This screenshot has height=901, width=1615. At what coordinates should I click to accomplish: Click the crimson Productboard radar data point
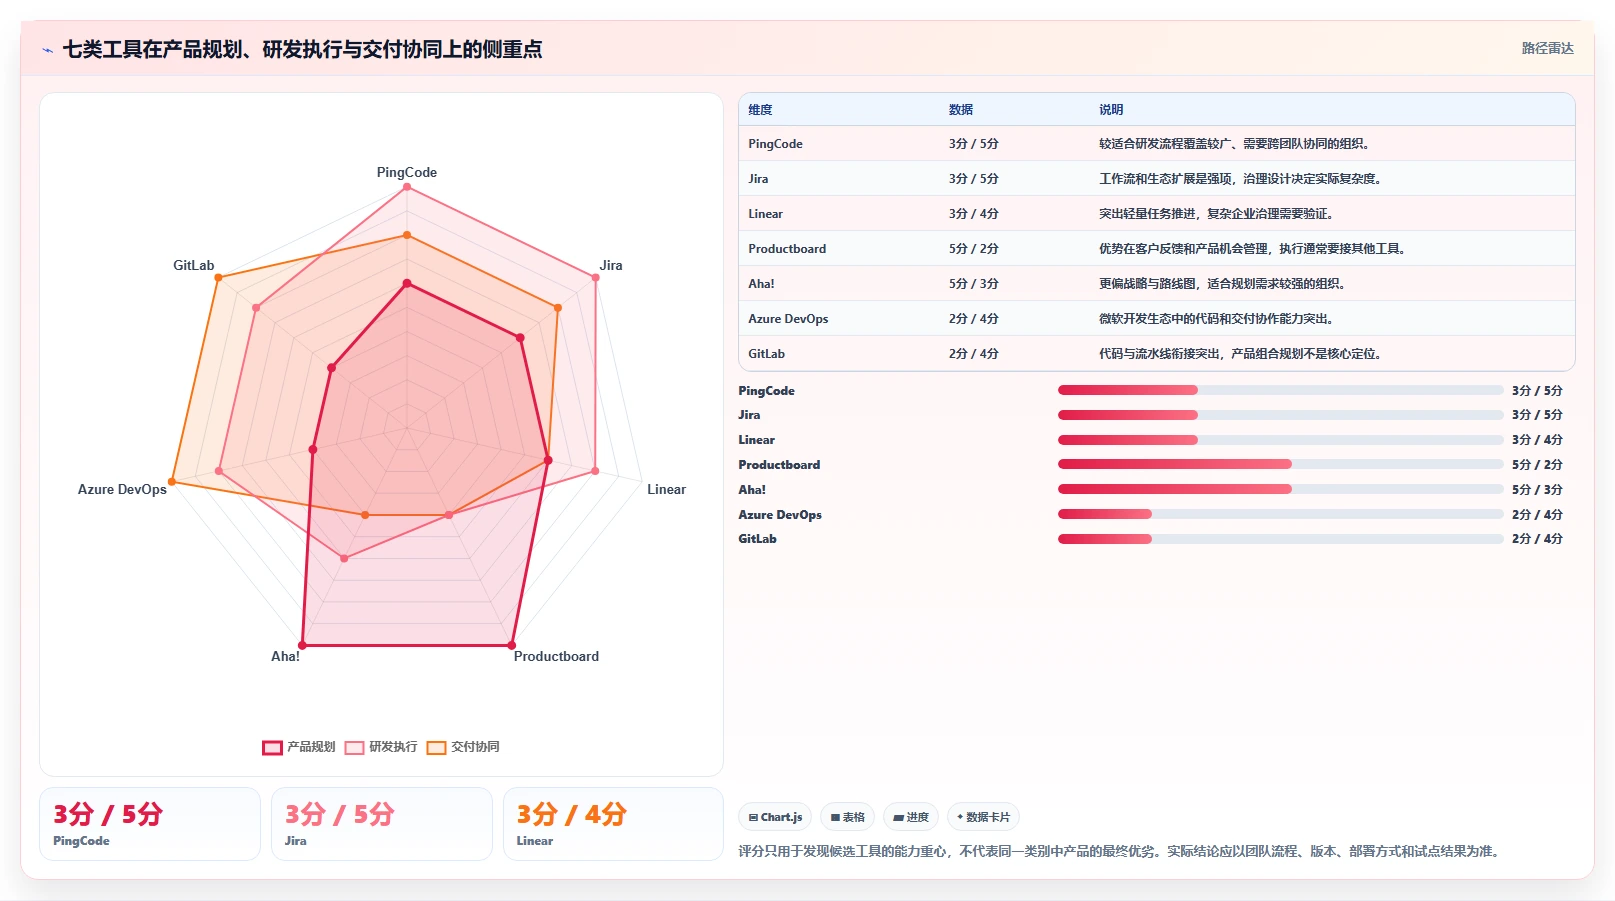(x=512, y=645)
